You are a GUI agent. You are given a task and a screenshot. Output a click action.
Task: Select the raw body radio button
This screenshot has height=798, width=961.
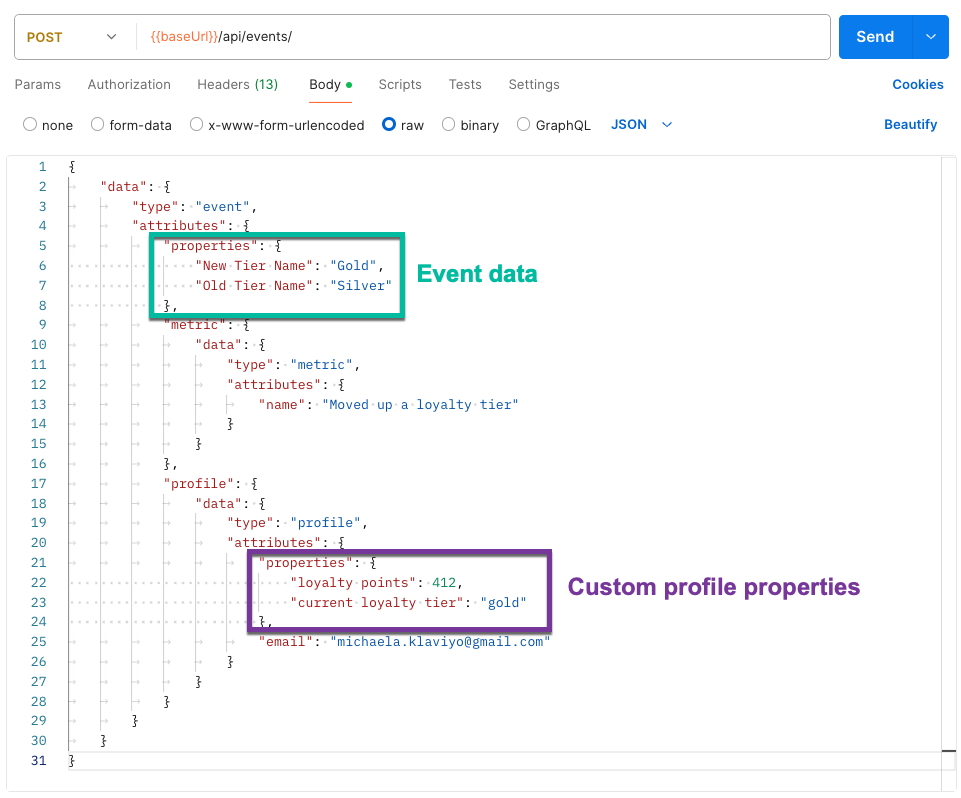389,124
